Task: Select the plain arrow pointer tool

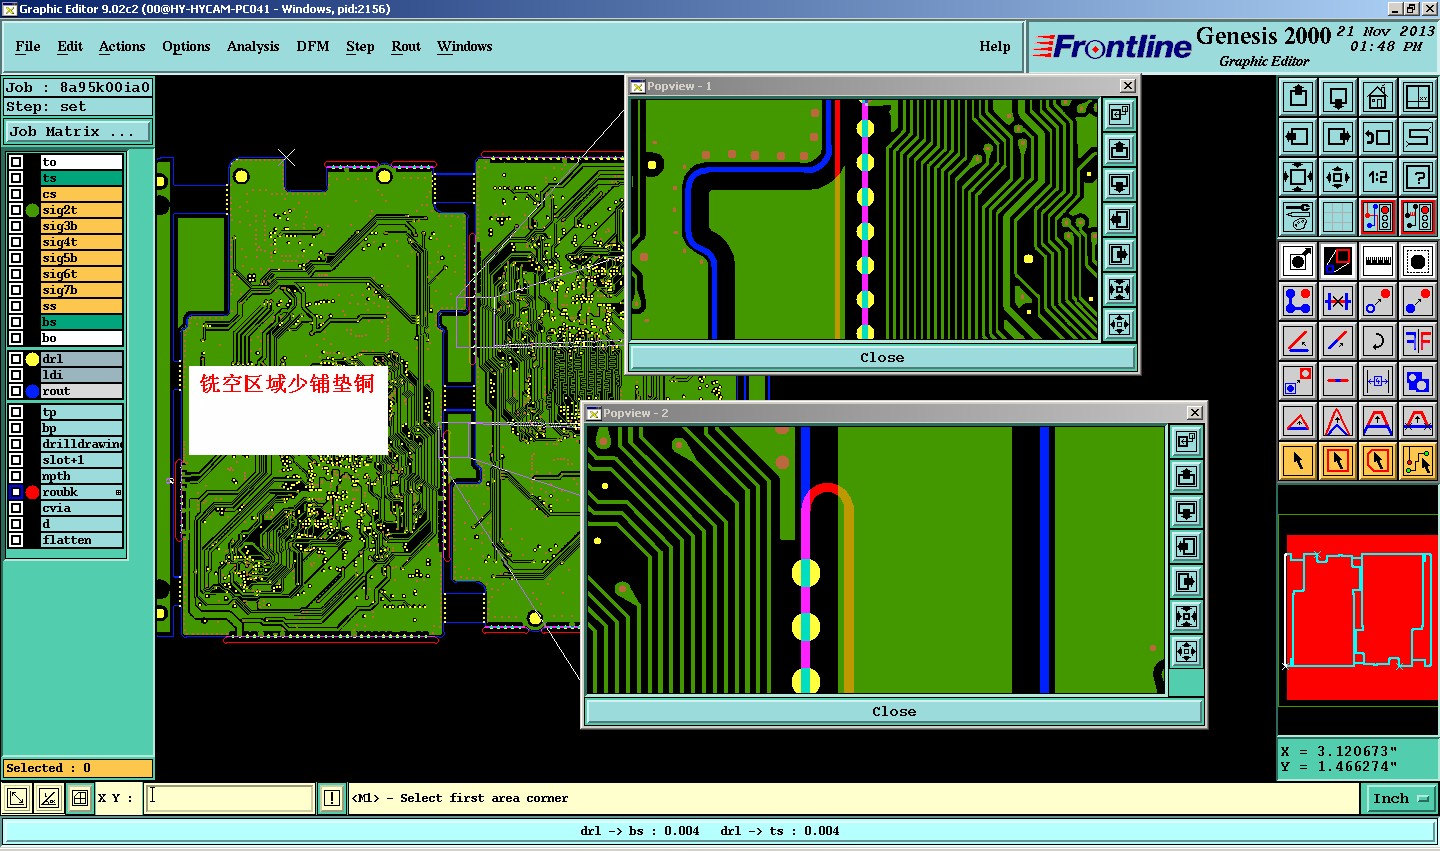Action: coord(1298,461)
